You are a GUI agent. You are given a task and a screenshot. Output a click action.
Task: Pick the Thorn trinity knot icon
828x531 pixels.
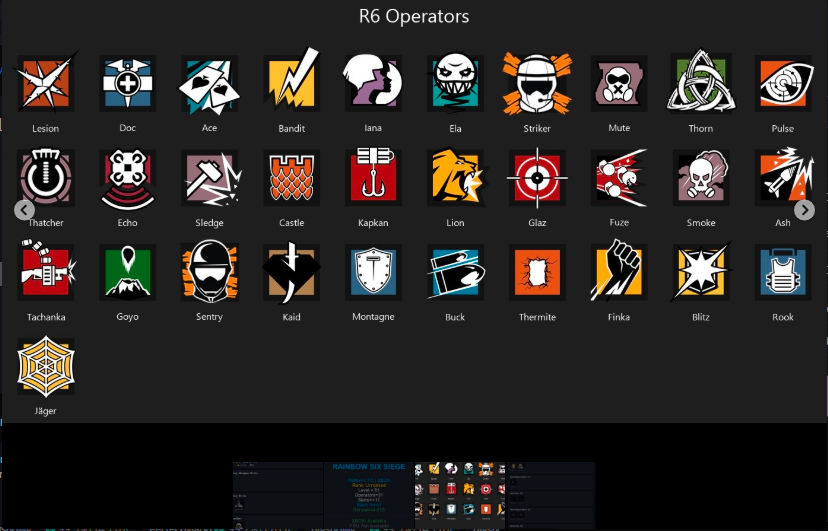(701, 83)
